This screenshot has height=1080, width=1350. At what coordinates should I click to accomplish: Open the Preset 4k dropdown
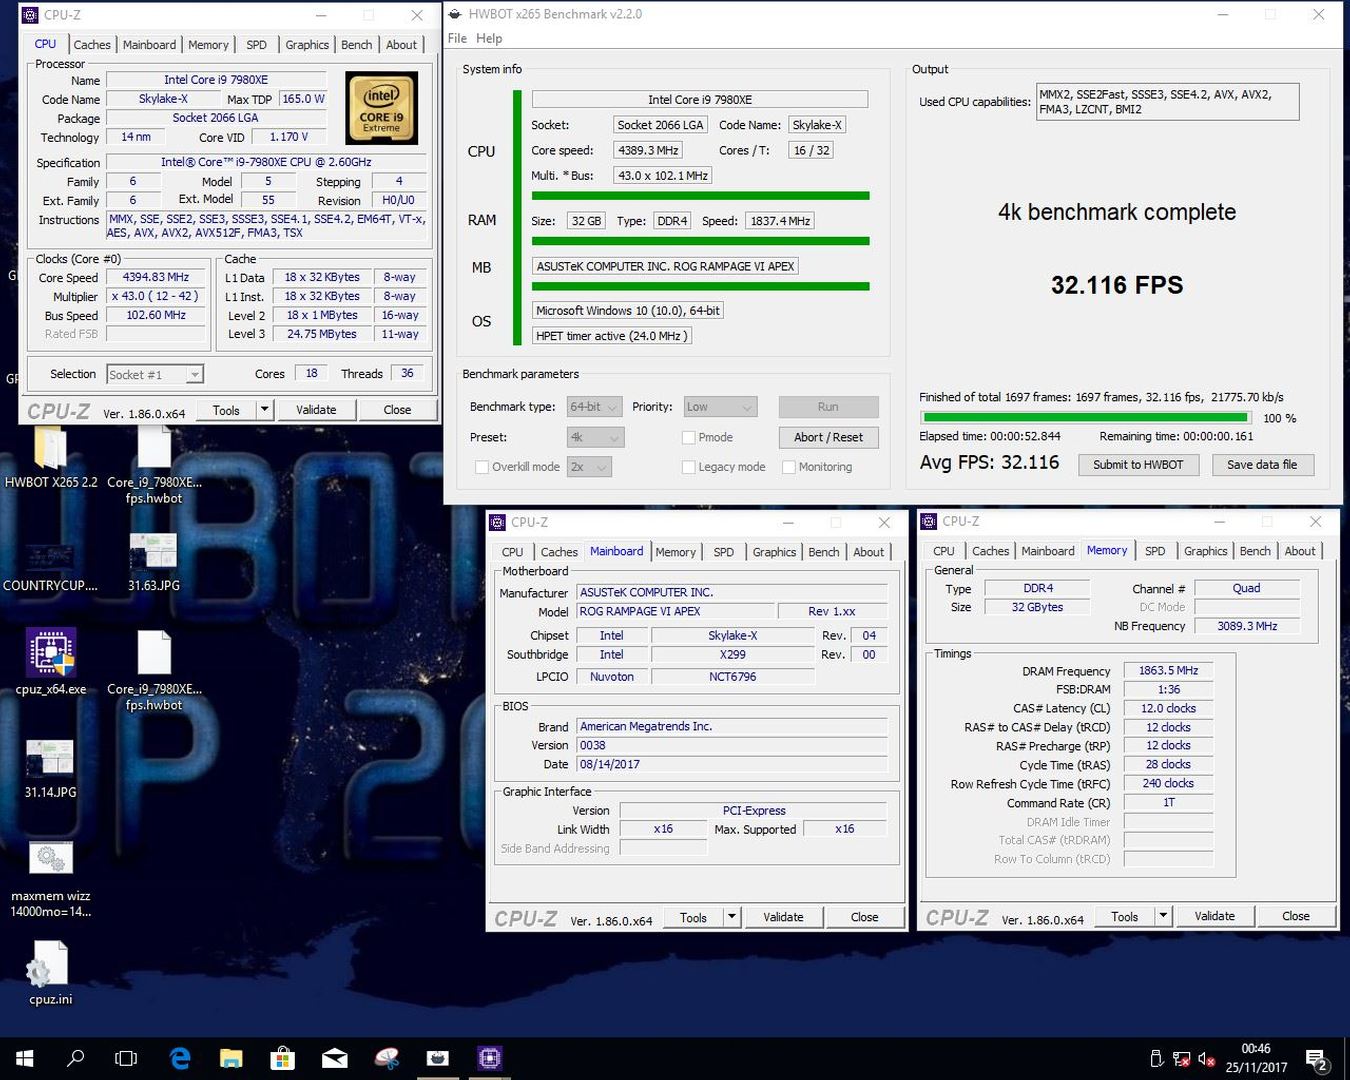pos(595,437)
